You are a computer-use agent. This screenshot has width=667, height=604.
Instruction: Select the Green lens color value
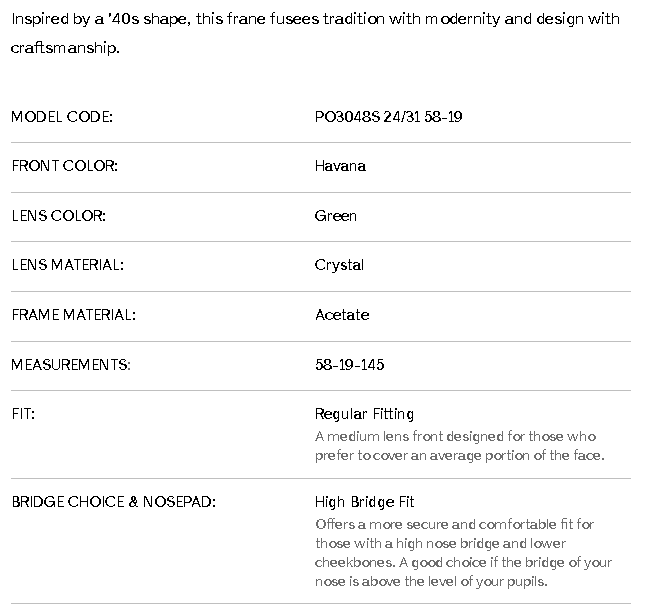(x=335, y=216)
